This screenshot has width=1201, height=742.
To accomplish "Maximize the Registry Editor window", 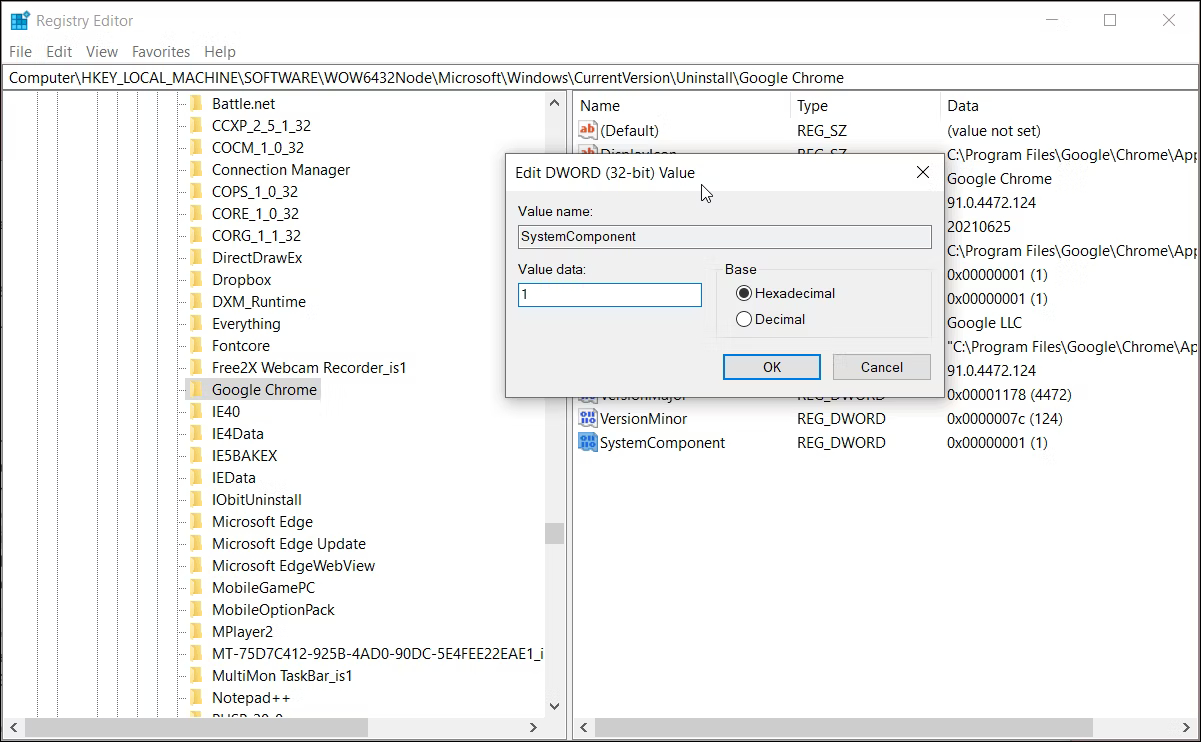I will point(1110,20).
